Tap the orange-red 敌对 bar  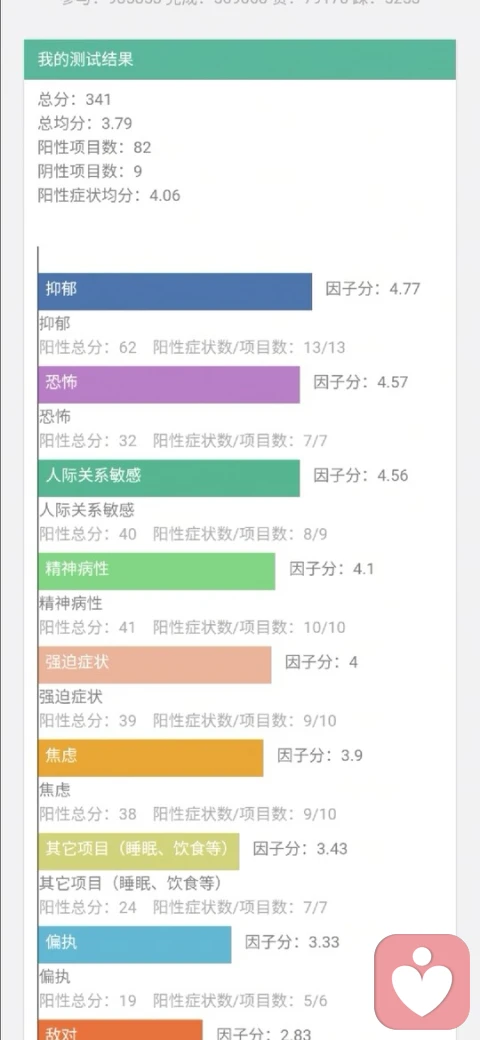tap(120, 1029)
